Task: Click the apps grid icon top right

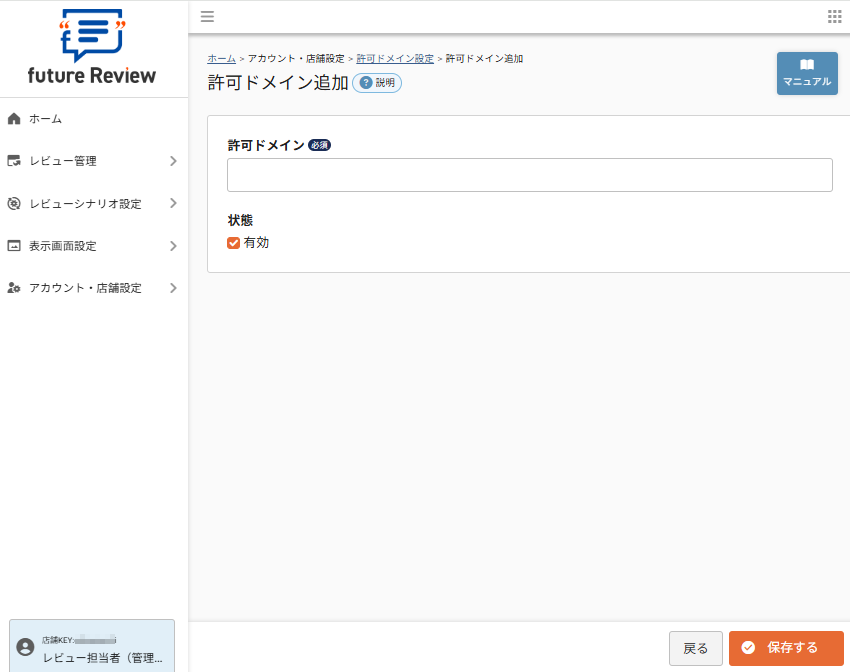Action: coord(833,16)
